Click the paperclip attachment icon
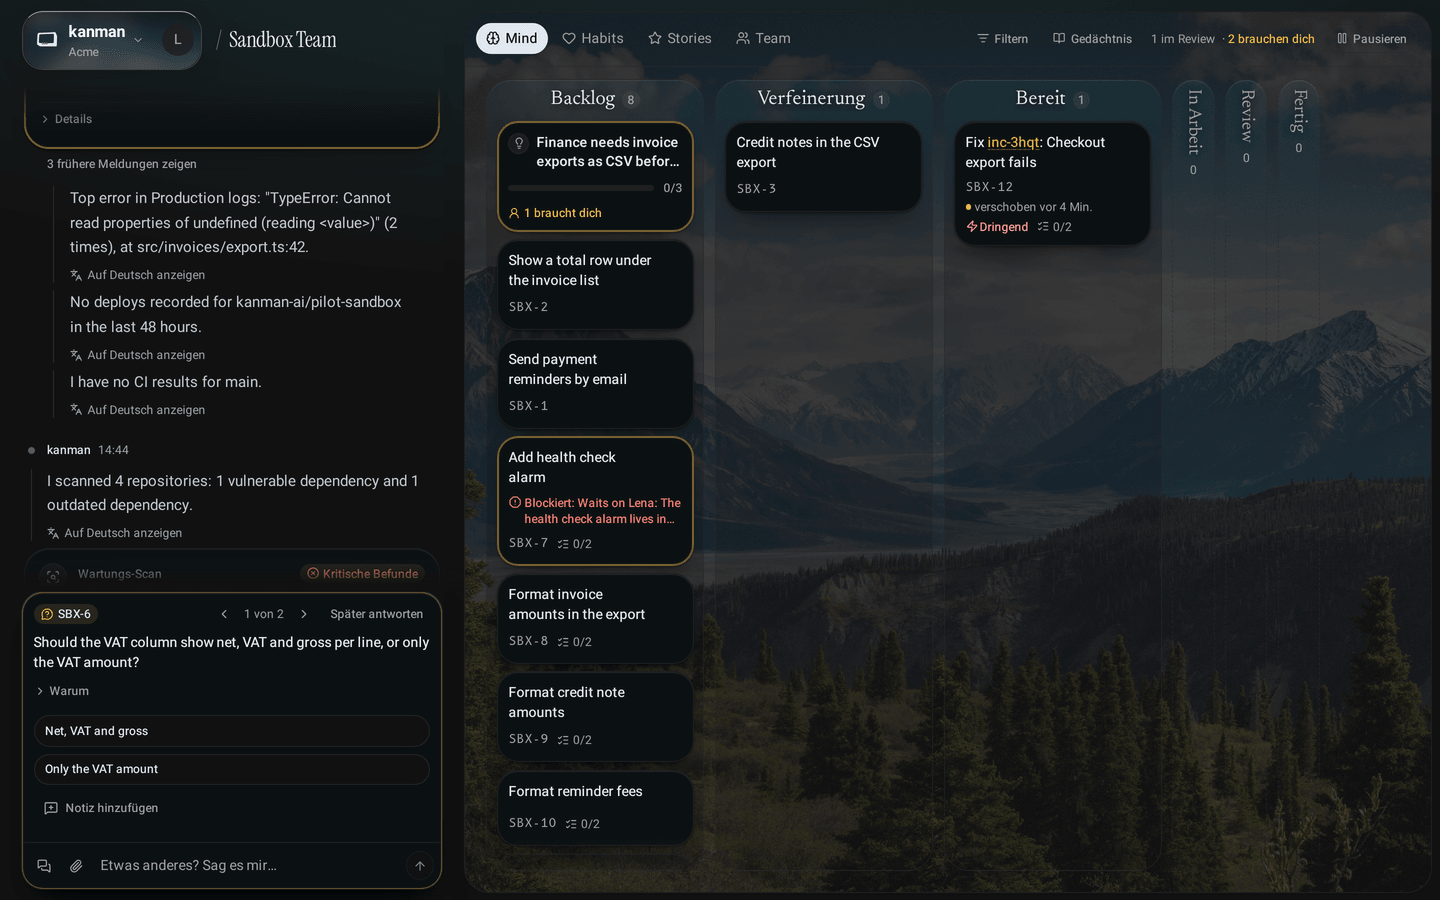The height and width of the screenshot is (900, 1440). [76, 866]
